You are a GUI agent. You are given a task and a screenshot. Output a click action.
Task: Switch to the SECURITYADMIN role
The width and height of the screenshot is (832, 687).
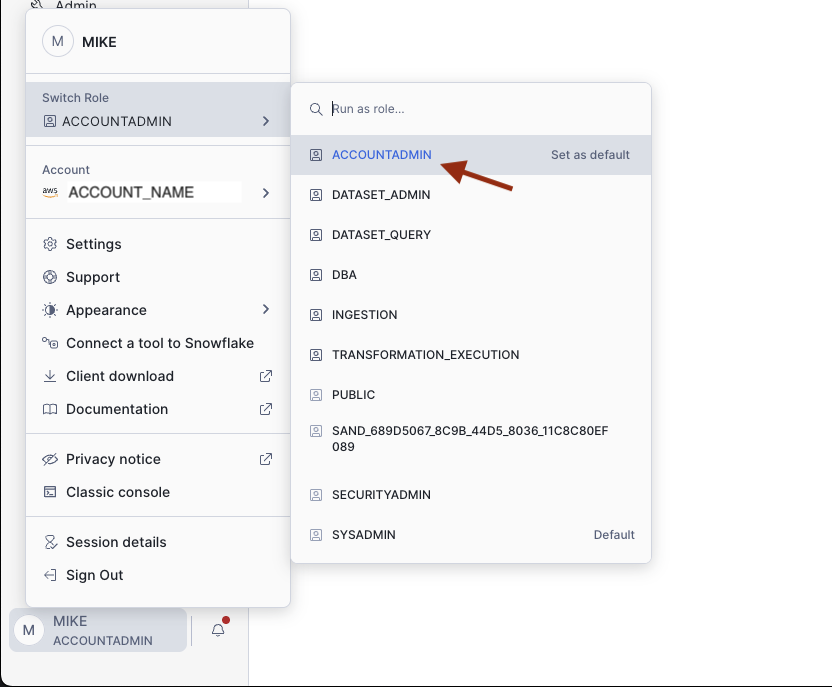pos(471,495)
